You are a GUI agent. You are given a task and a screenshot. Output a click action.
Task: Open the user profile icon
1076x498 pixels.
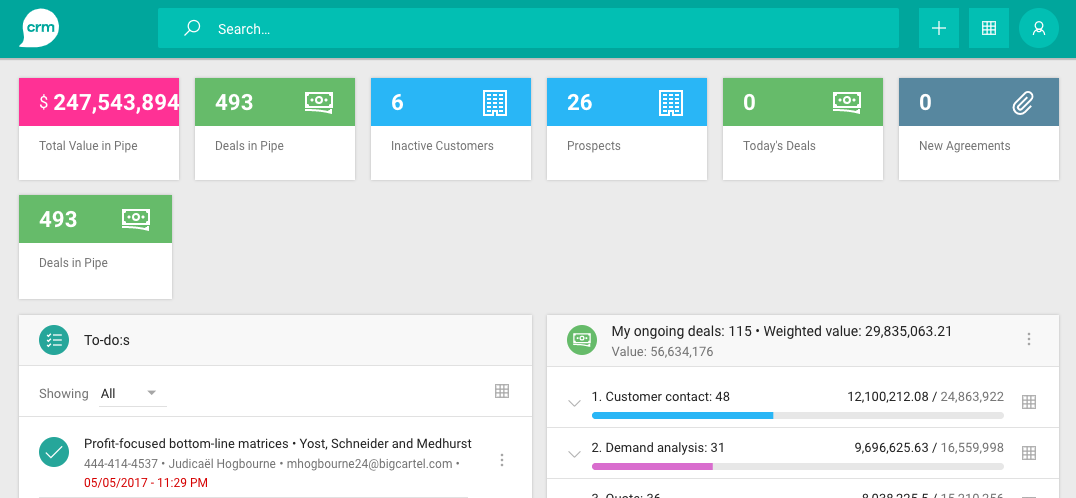coord(1038,28)
